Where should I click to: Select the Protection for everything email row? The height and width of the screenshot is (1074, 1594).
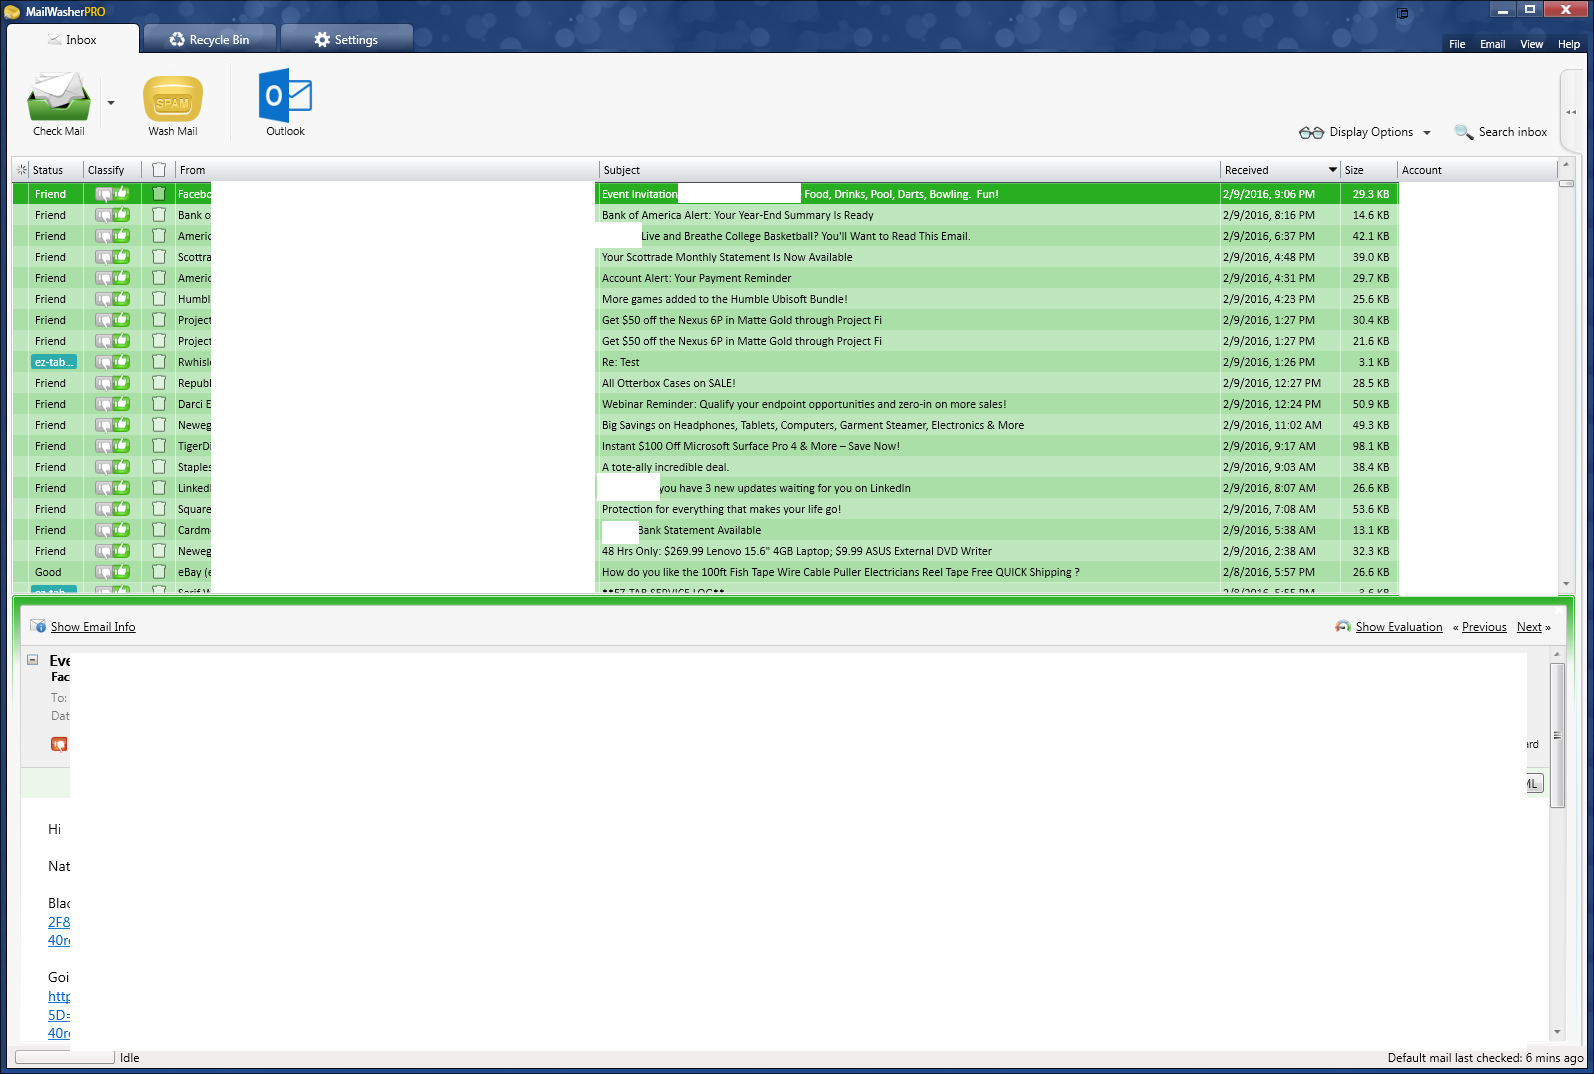pos(705,509)
